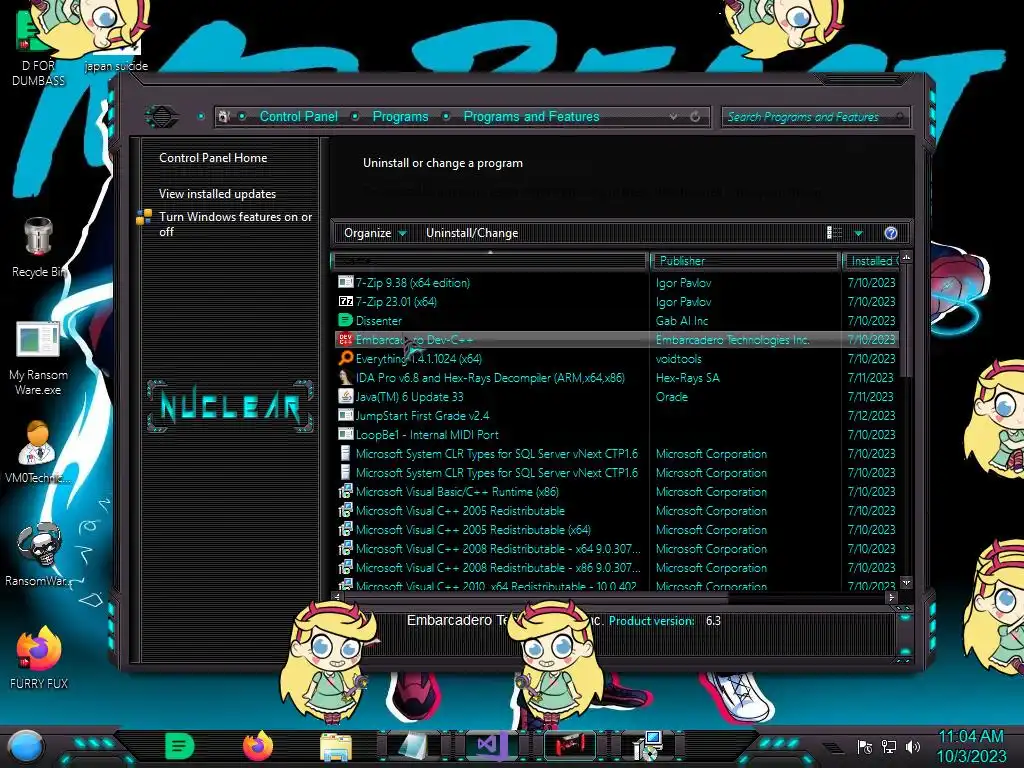The image size is (1024, 768).
Task: Click the horizontal scrollbar right arrow
Action: coord(891,596)
